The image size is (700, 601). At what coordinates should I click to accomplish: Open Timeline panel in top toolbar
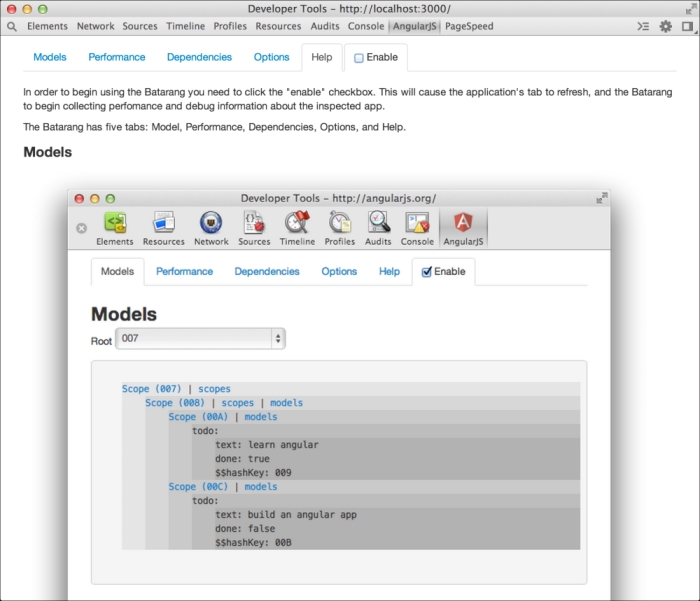coord(185,26)
